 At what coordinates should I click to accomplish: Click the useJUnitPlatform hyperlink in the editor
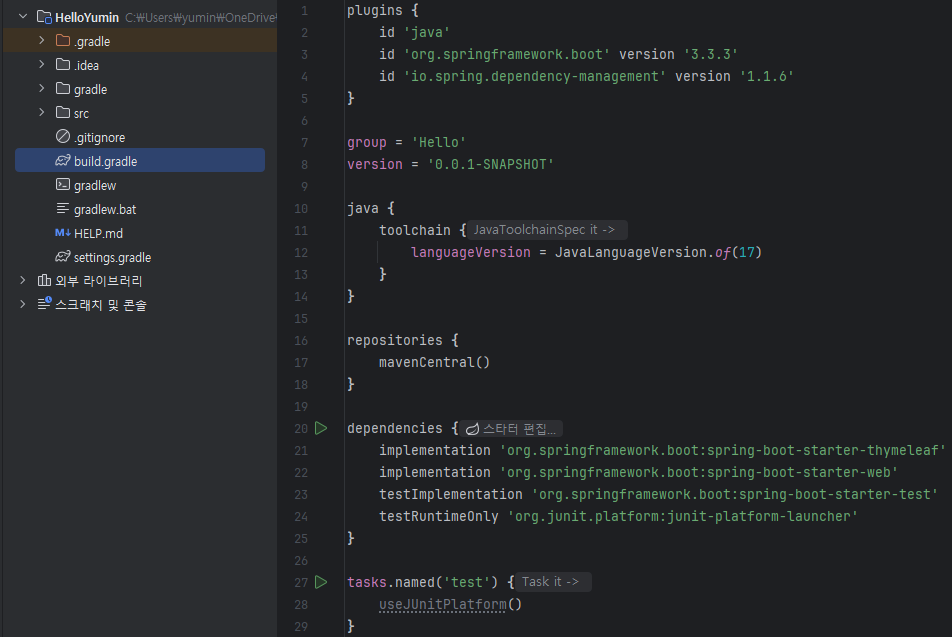pos(442,604)
